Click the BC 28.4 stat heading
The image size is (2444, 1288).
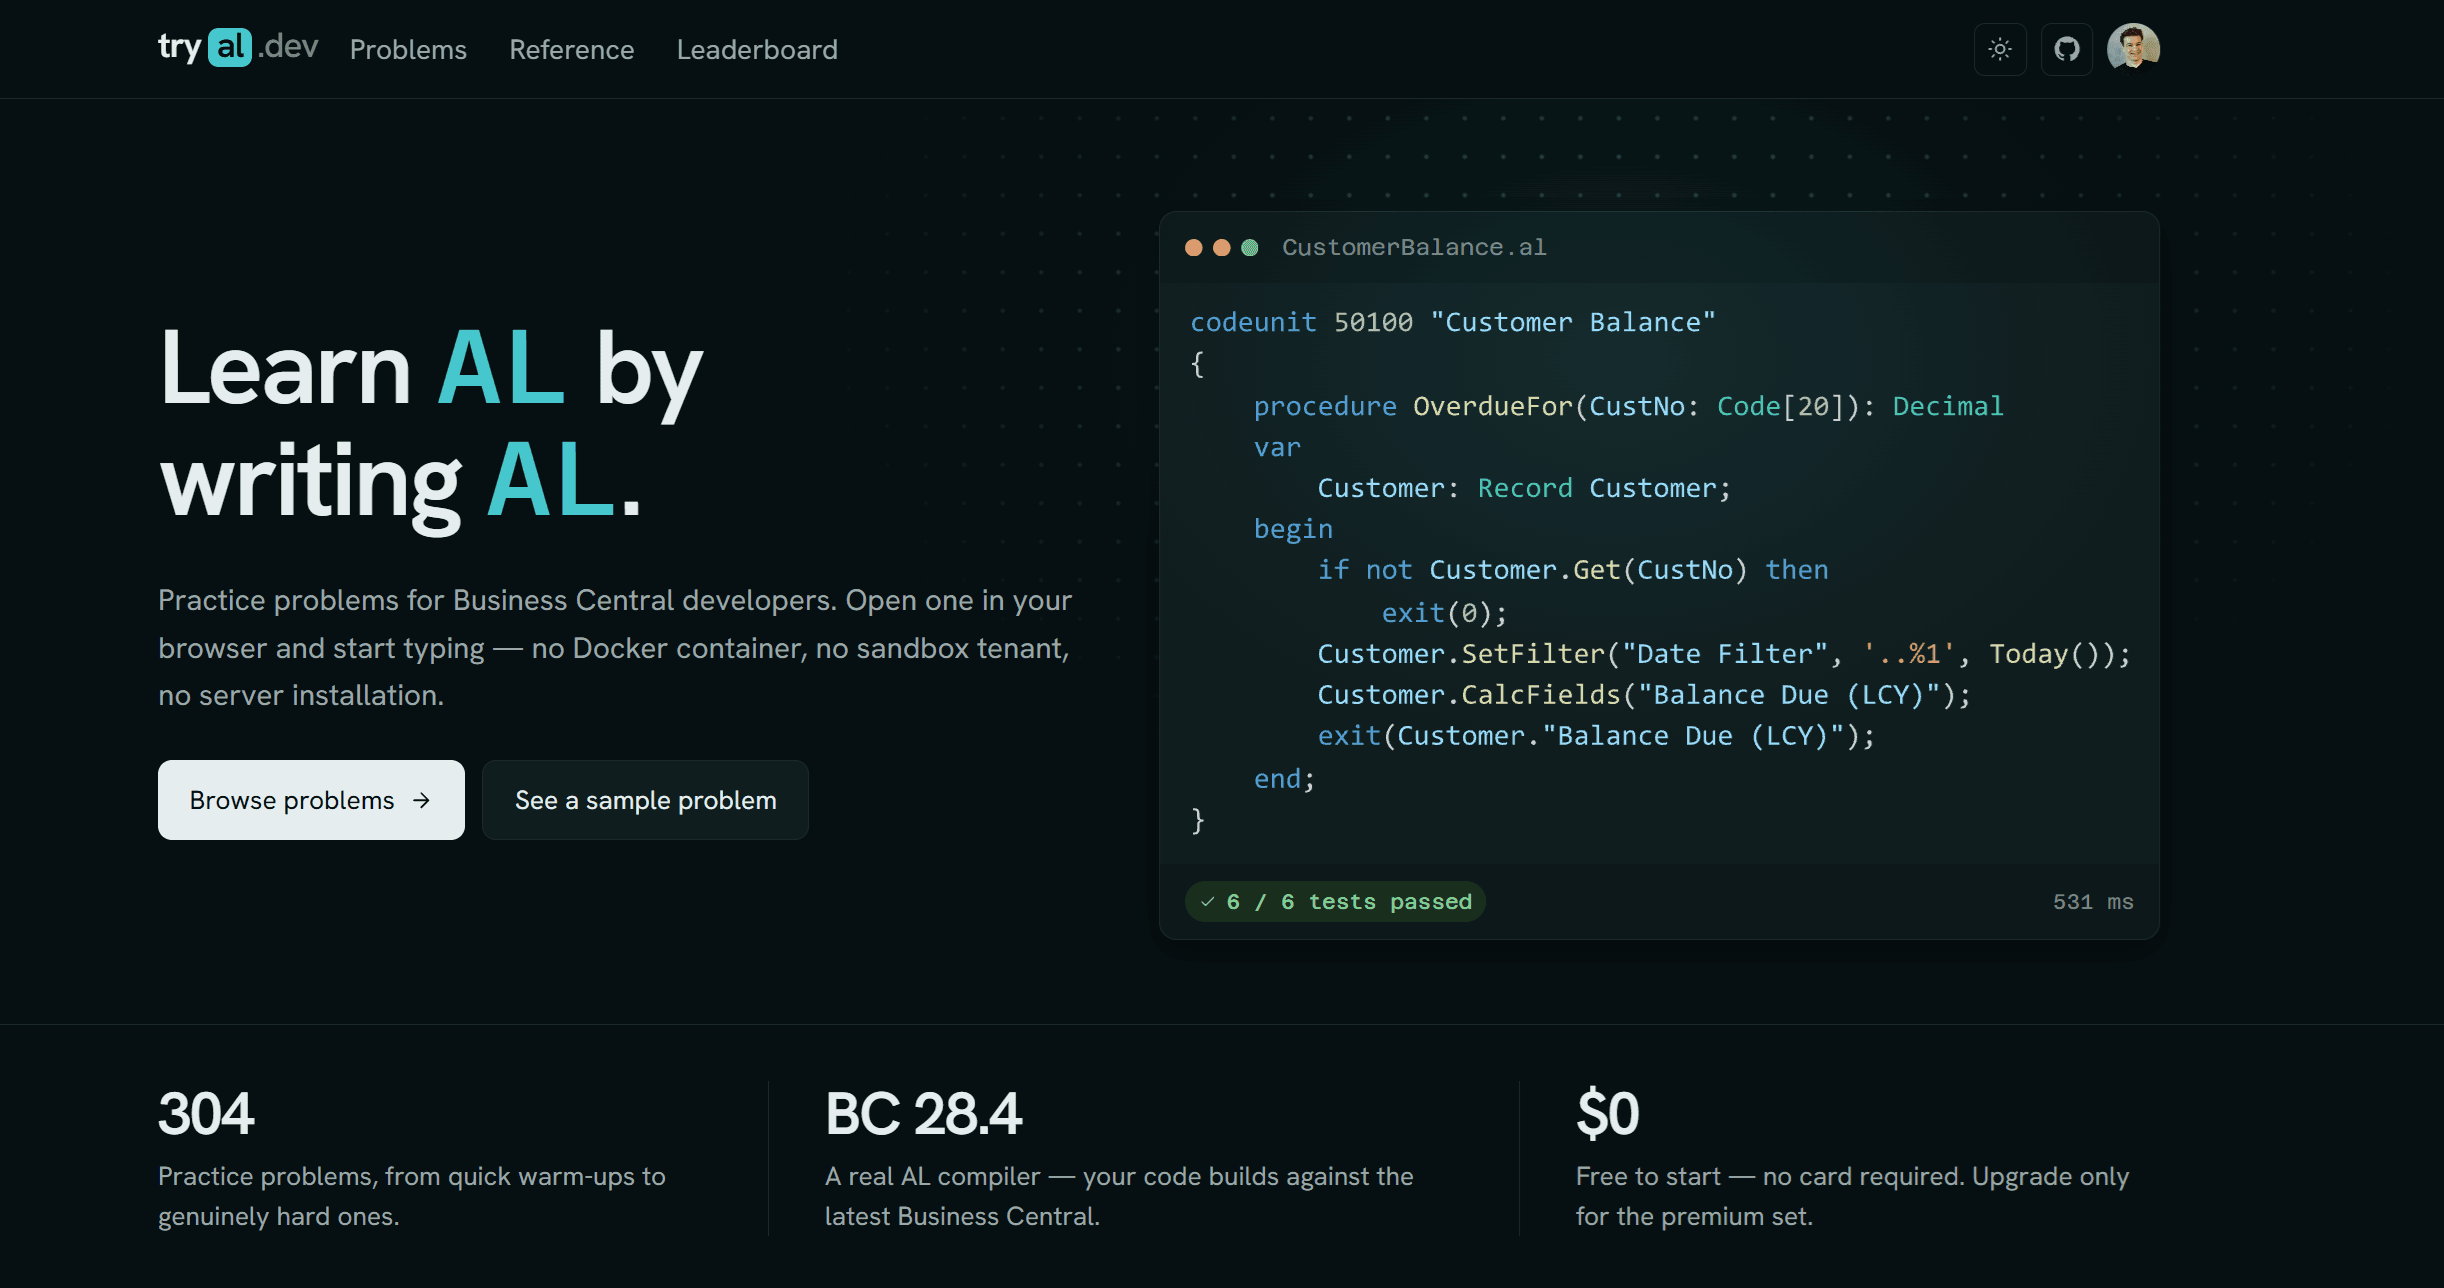[923, 1113]
